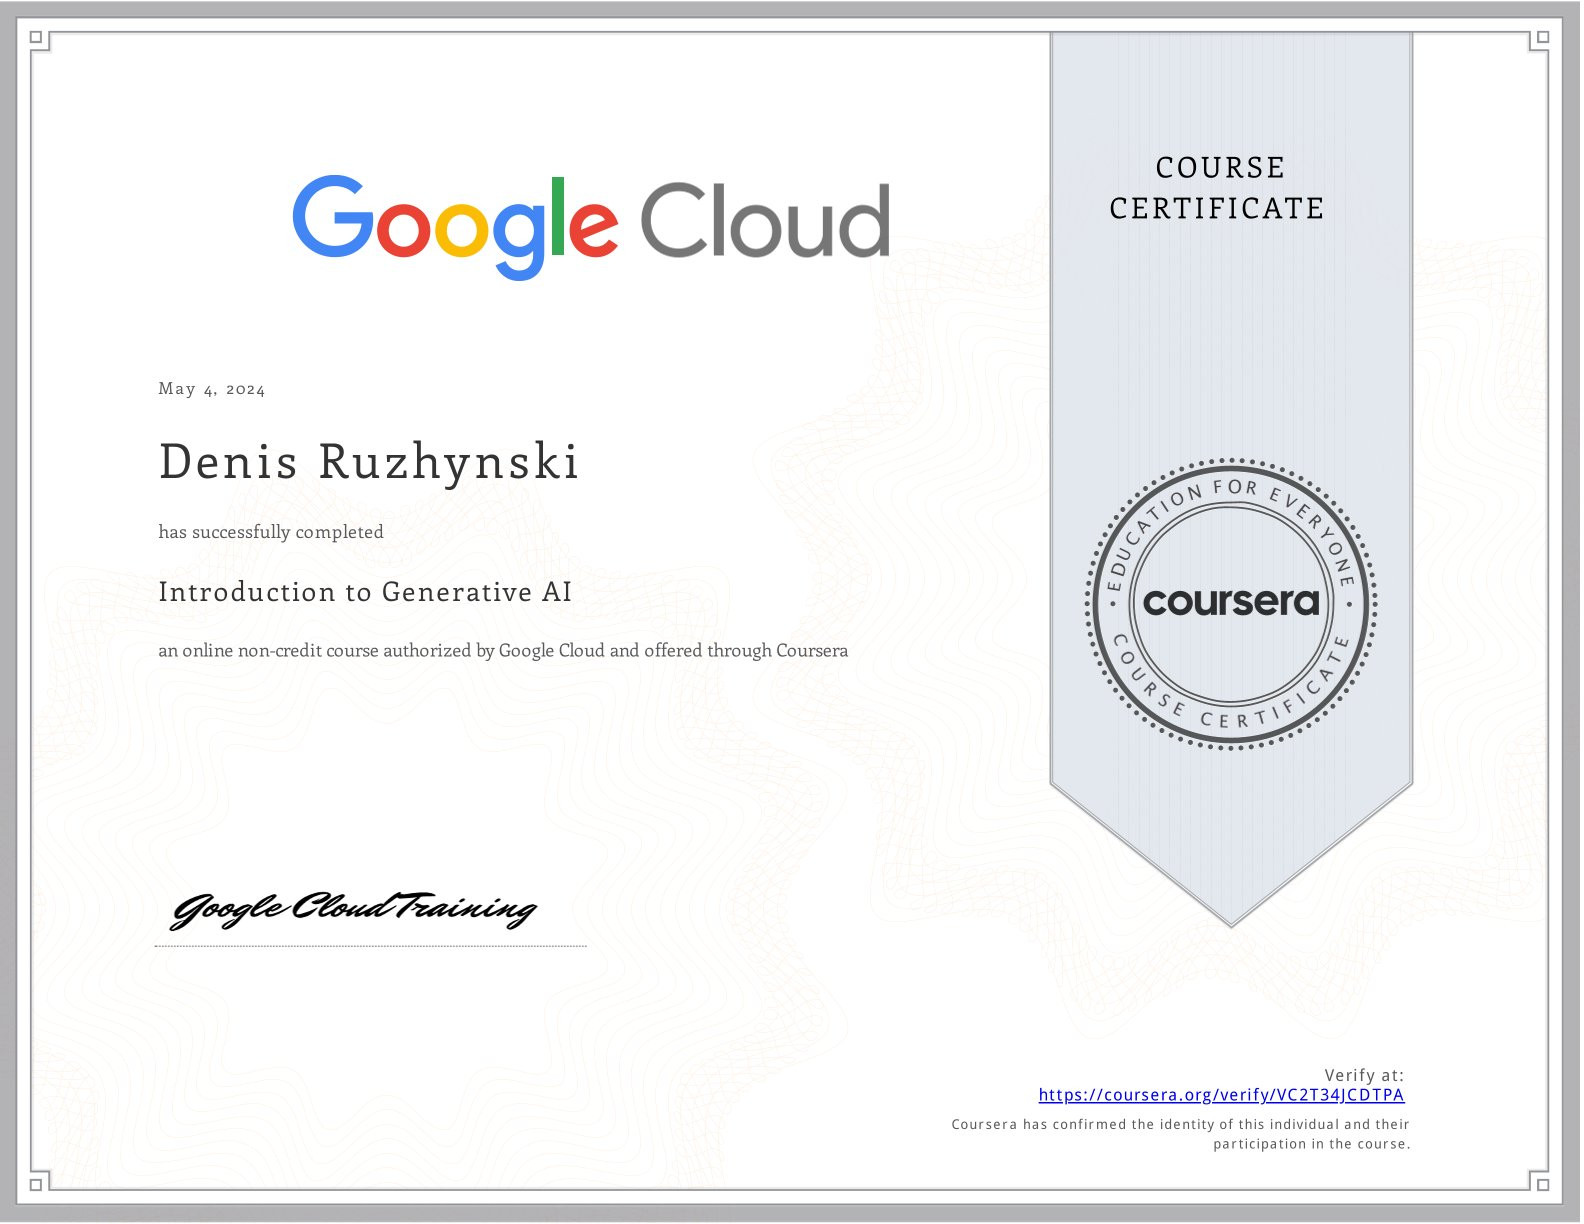Click the COURSE CERTIFICATE heading
The width and height of the screenshot is (1584, 1224).
pyautogui.click(x=1218, y=188)
